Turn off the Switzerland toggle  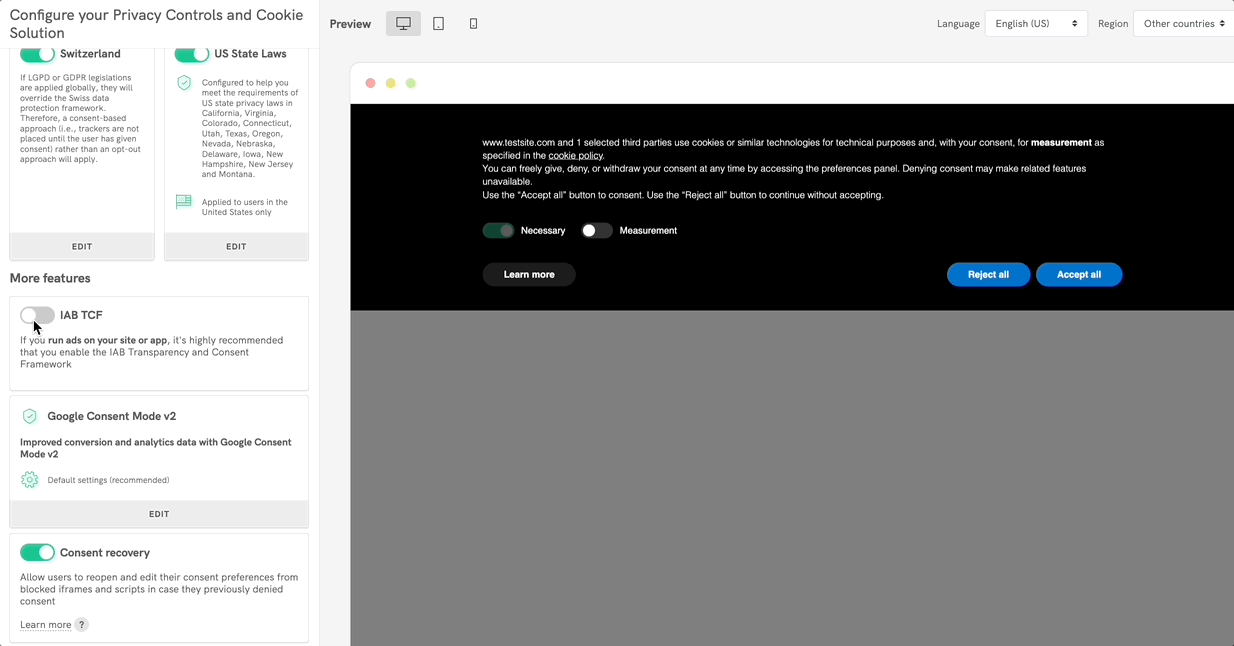point(37,54)
